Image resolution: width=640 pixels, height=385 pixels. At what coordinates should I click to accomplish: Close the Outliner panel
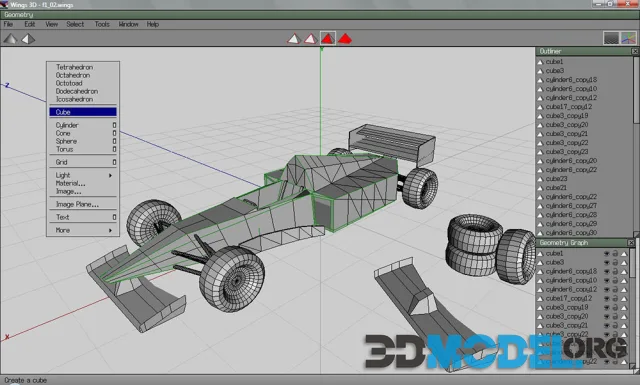click(x=635, y=51)
